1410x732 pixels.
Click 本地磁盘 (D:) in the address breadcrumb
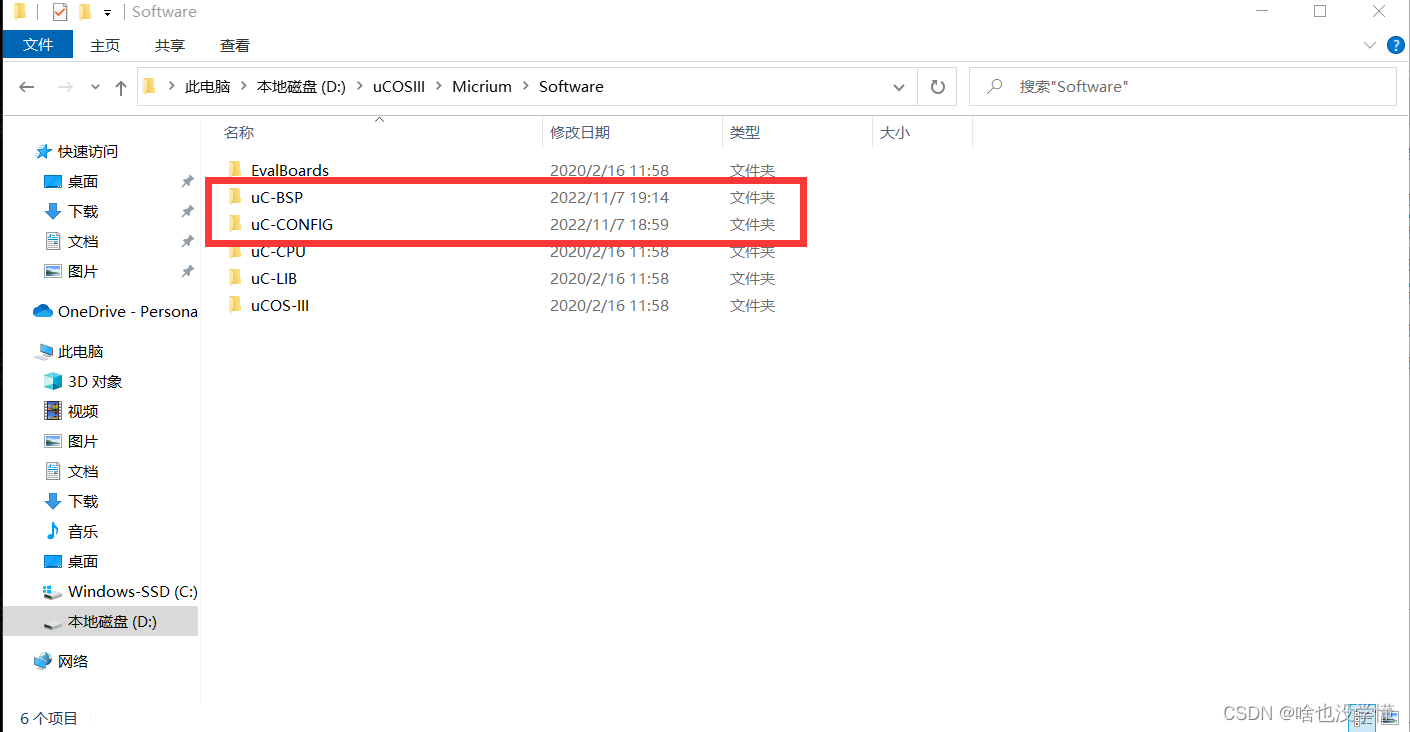click(301, 87)
